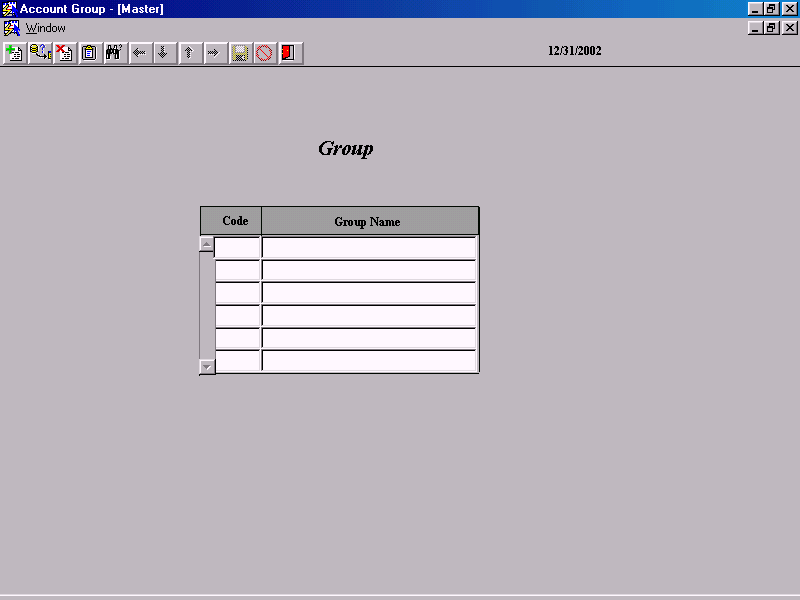Click the clipboard Paste icon
The image size is (800, 600).
click(88, 53)
